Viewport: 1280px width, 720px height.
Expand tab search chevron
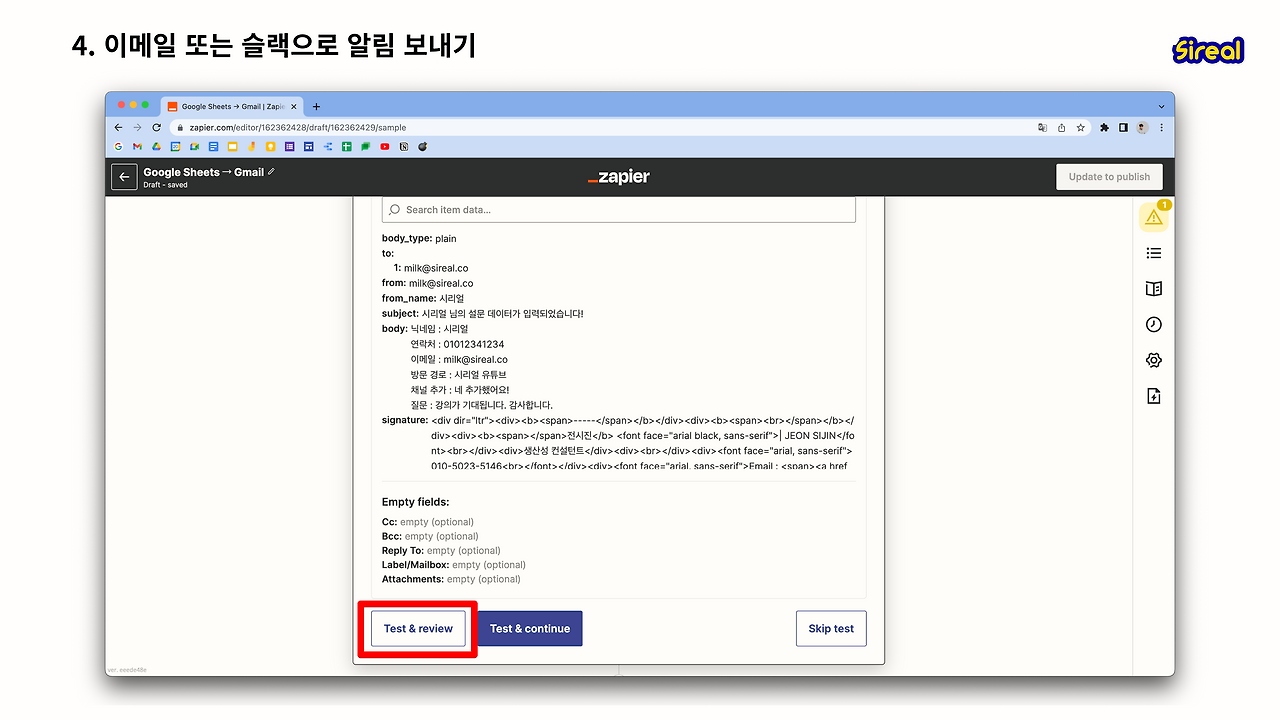point(1161,106)
